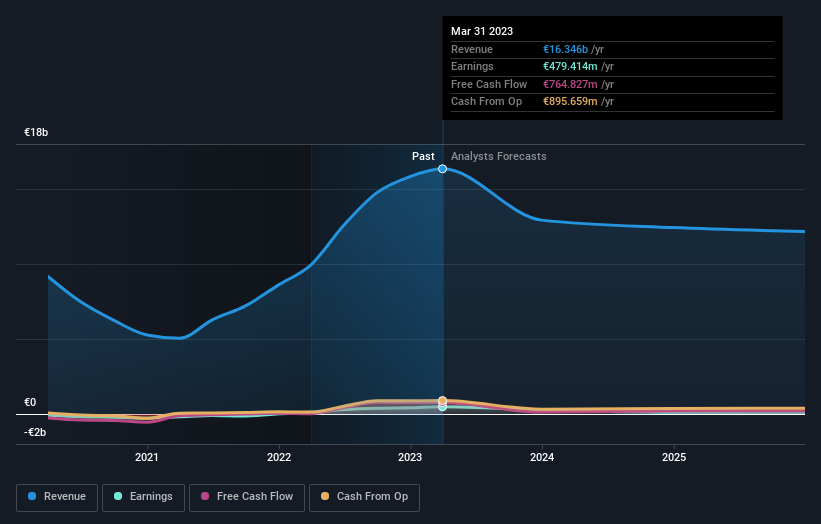Screen dimensions: 821x524
Task: Click the 'Analysts Forecasts' label
Action: tap(498, 156)
